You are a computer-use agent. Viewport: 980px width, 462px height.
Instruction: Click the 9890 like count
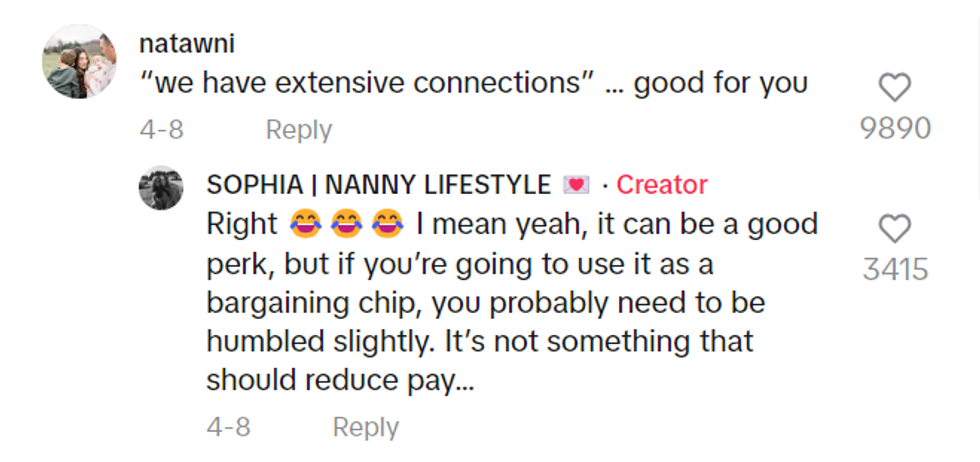click(x=895, y=128)
